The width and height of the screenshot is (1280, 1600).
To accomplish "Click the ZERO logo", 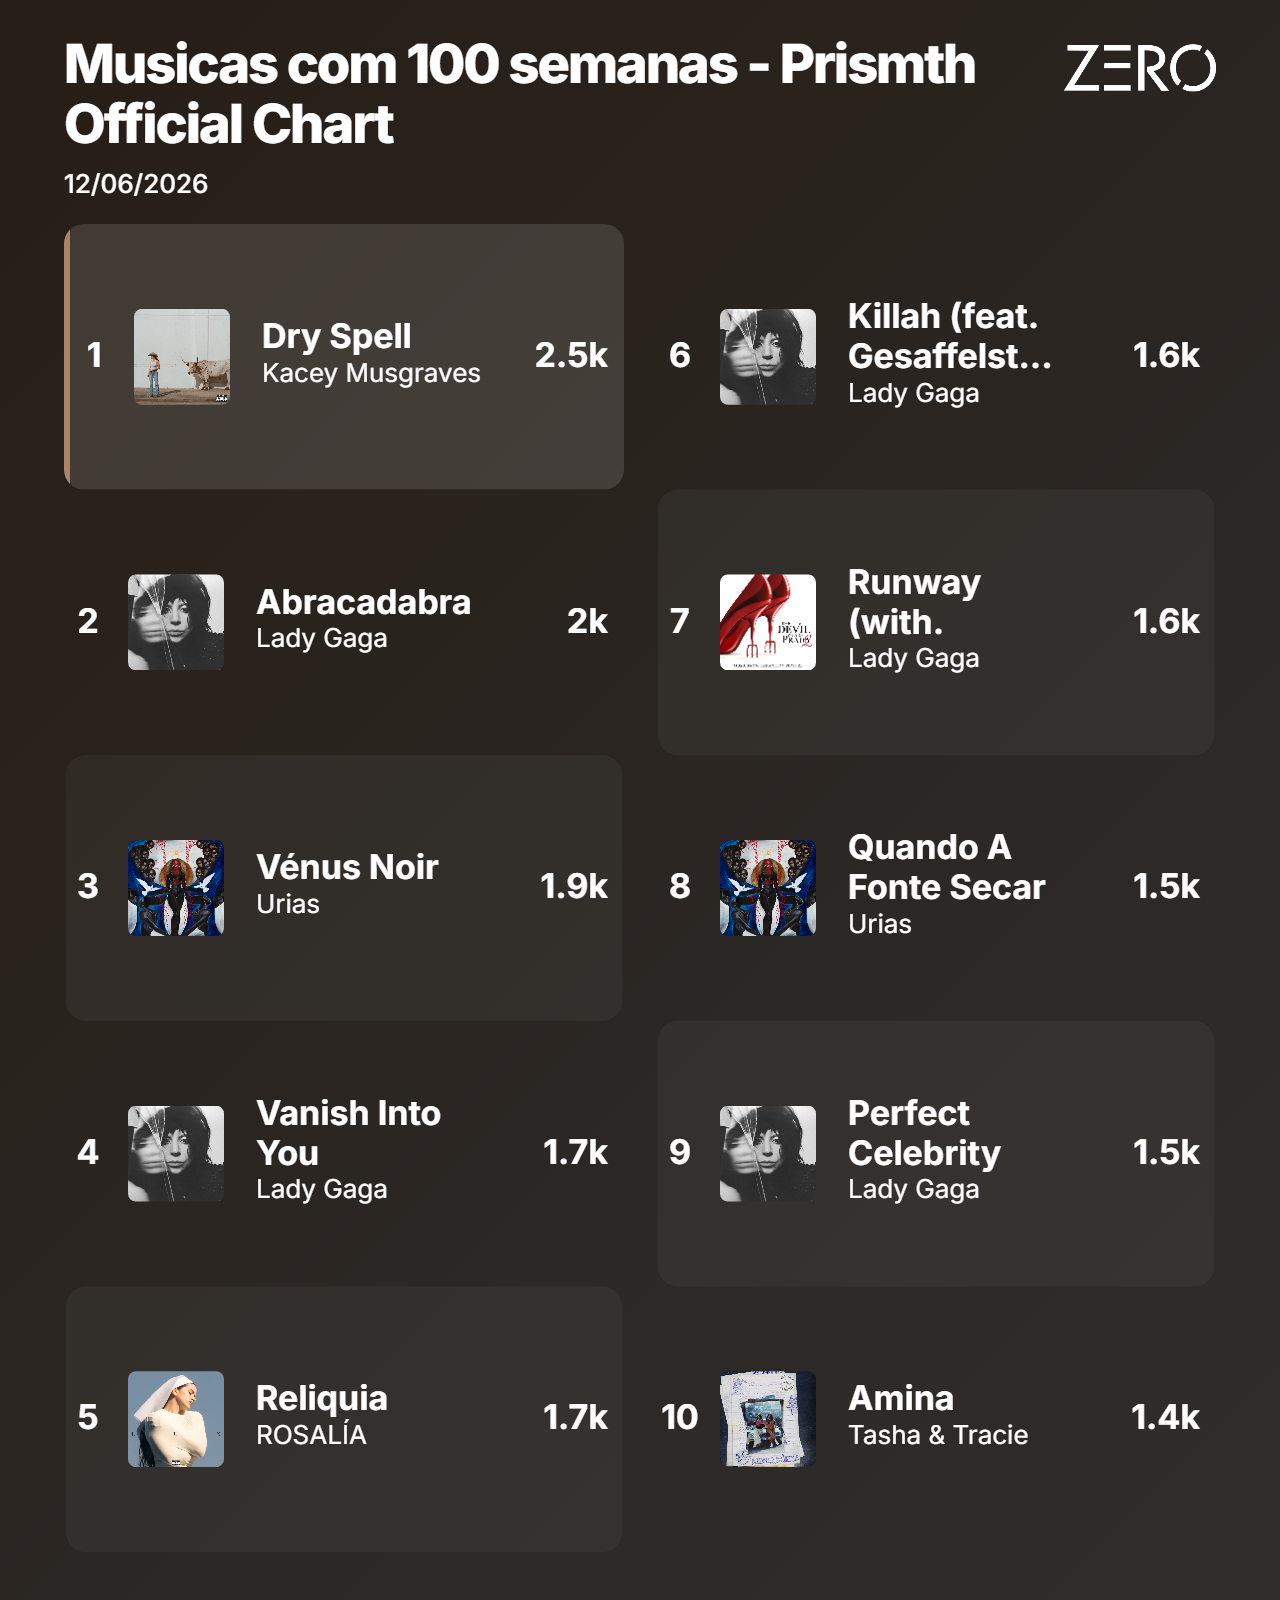I will pos(1140,68).
